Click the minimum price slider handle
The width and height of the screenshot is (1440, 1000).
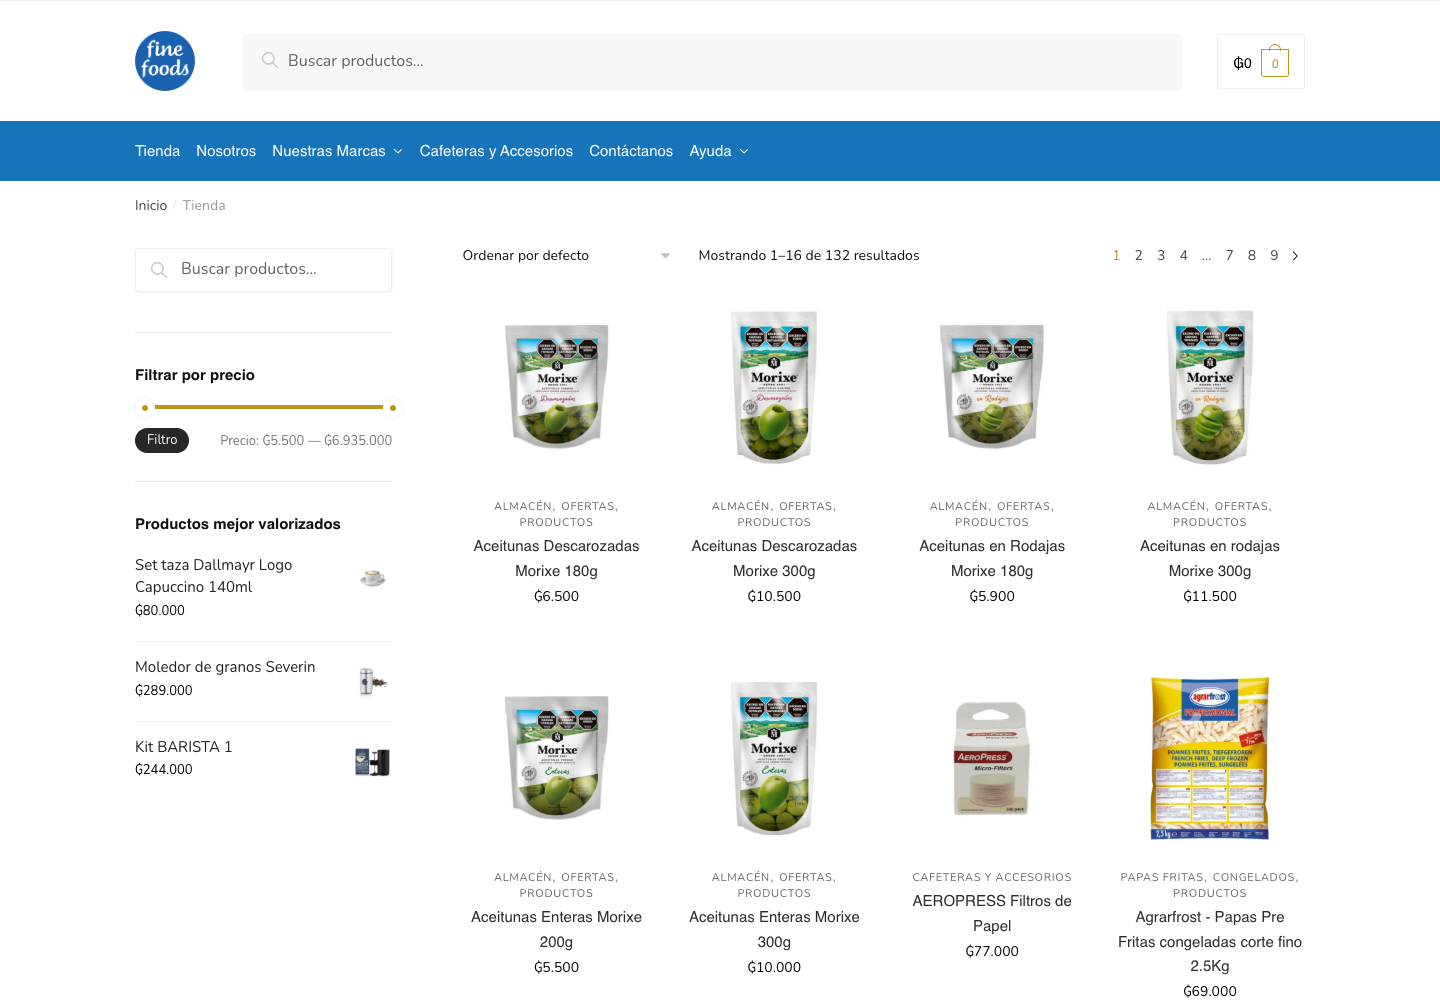145,407
